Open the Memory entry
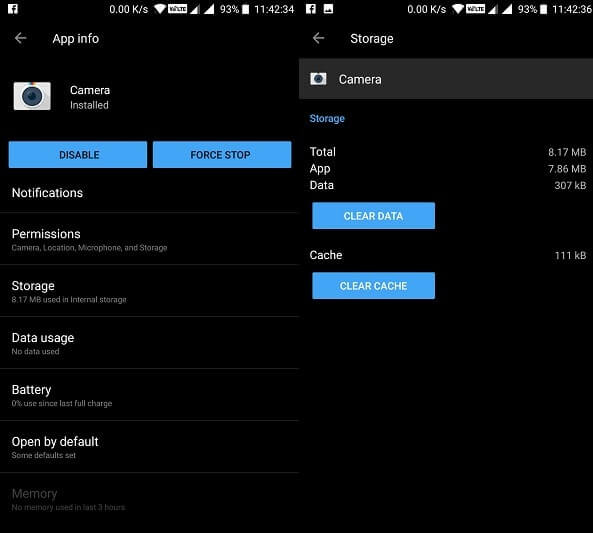This screenshot has height=533, width=593. 149,499
